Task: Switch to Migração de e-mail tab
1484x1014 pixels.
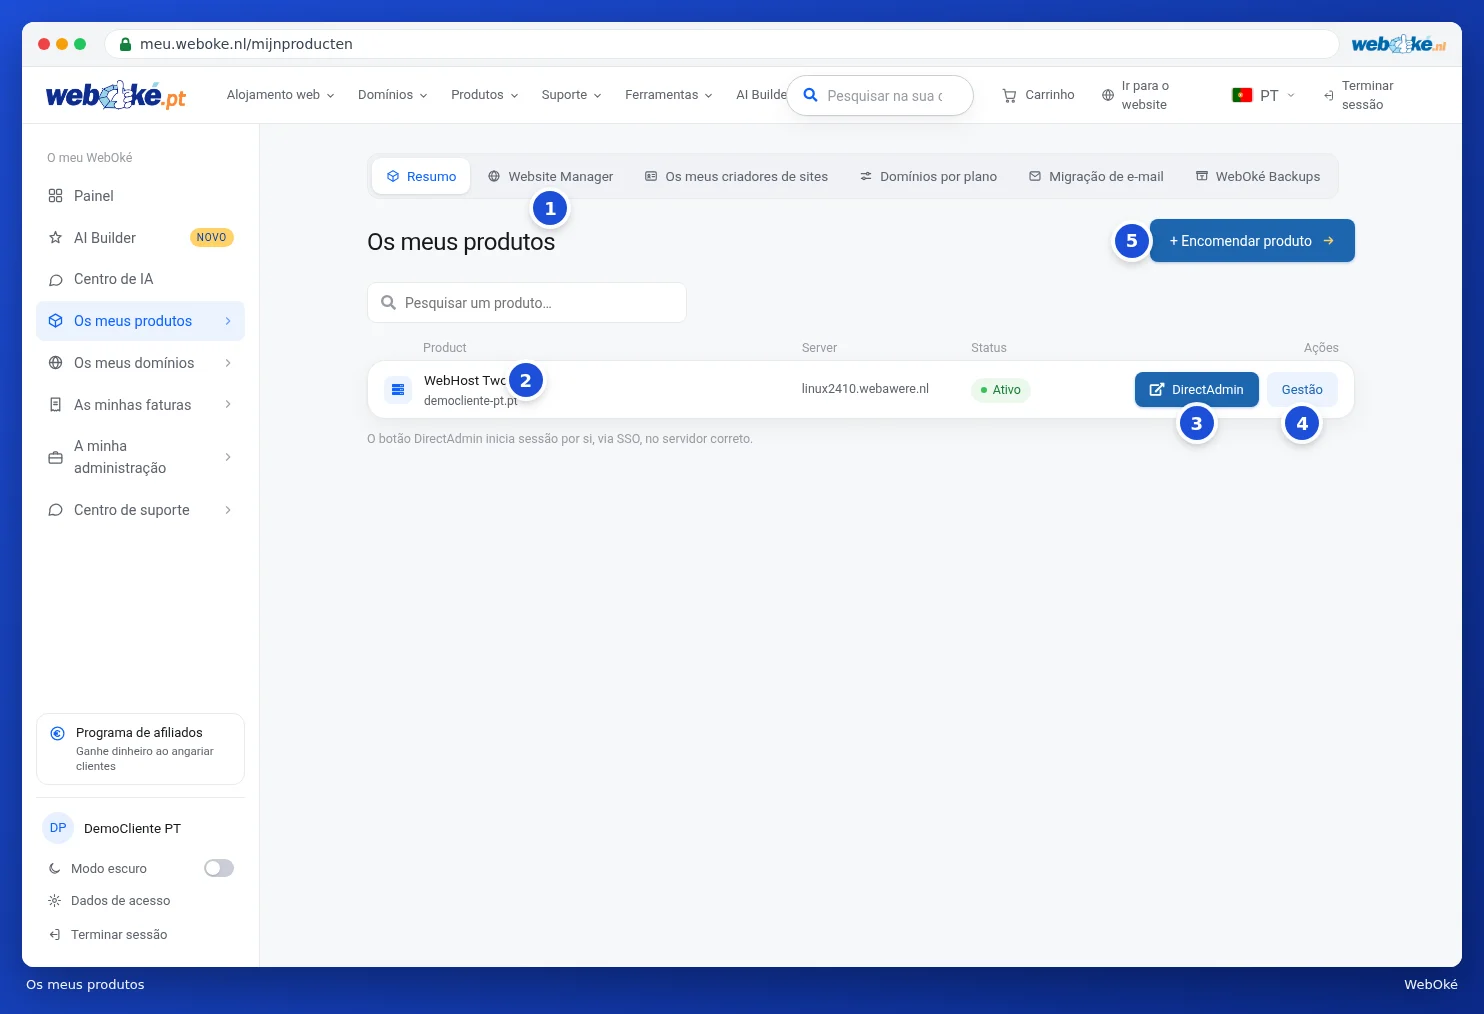Action: tap(1096, 176)
